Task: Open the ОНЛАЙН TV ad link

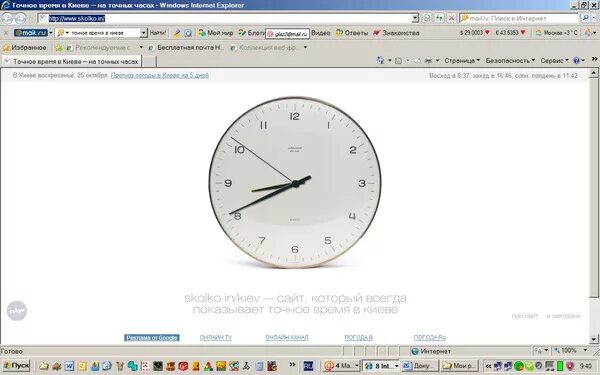Action: [215, 337]
